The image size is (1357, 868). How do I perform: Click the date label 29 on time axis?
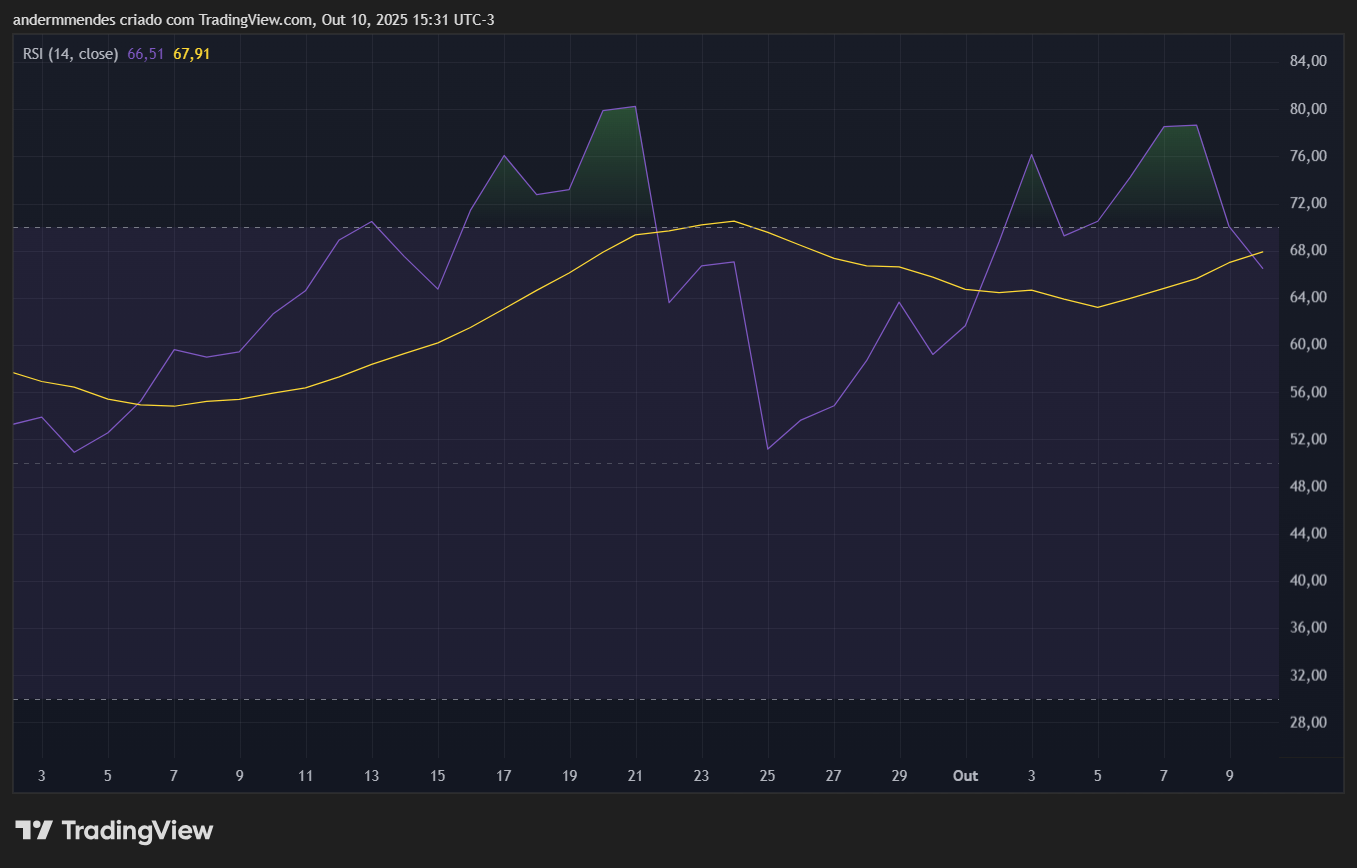pos(899,776)
